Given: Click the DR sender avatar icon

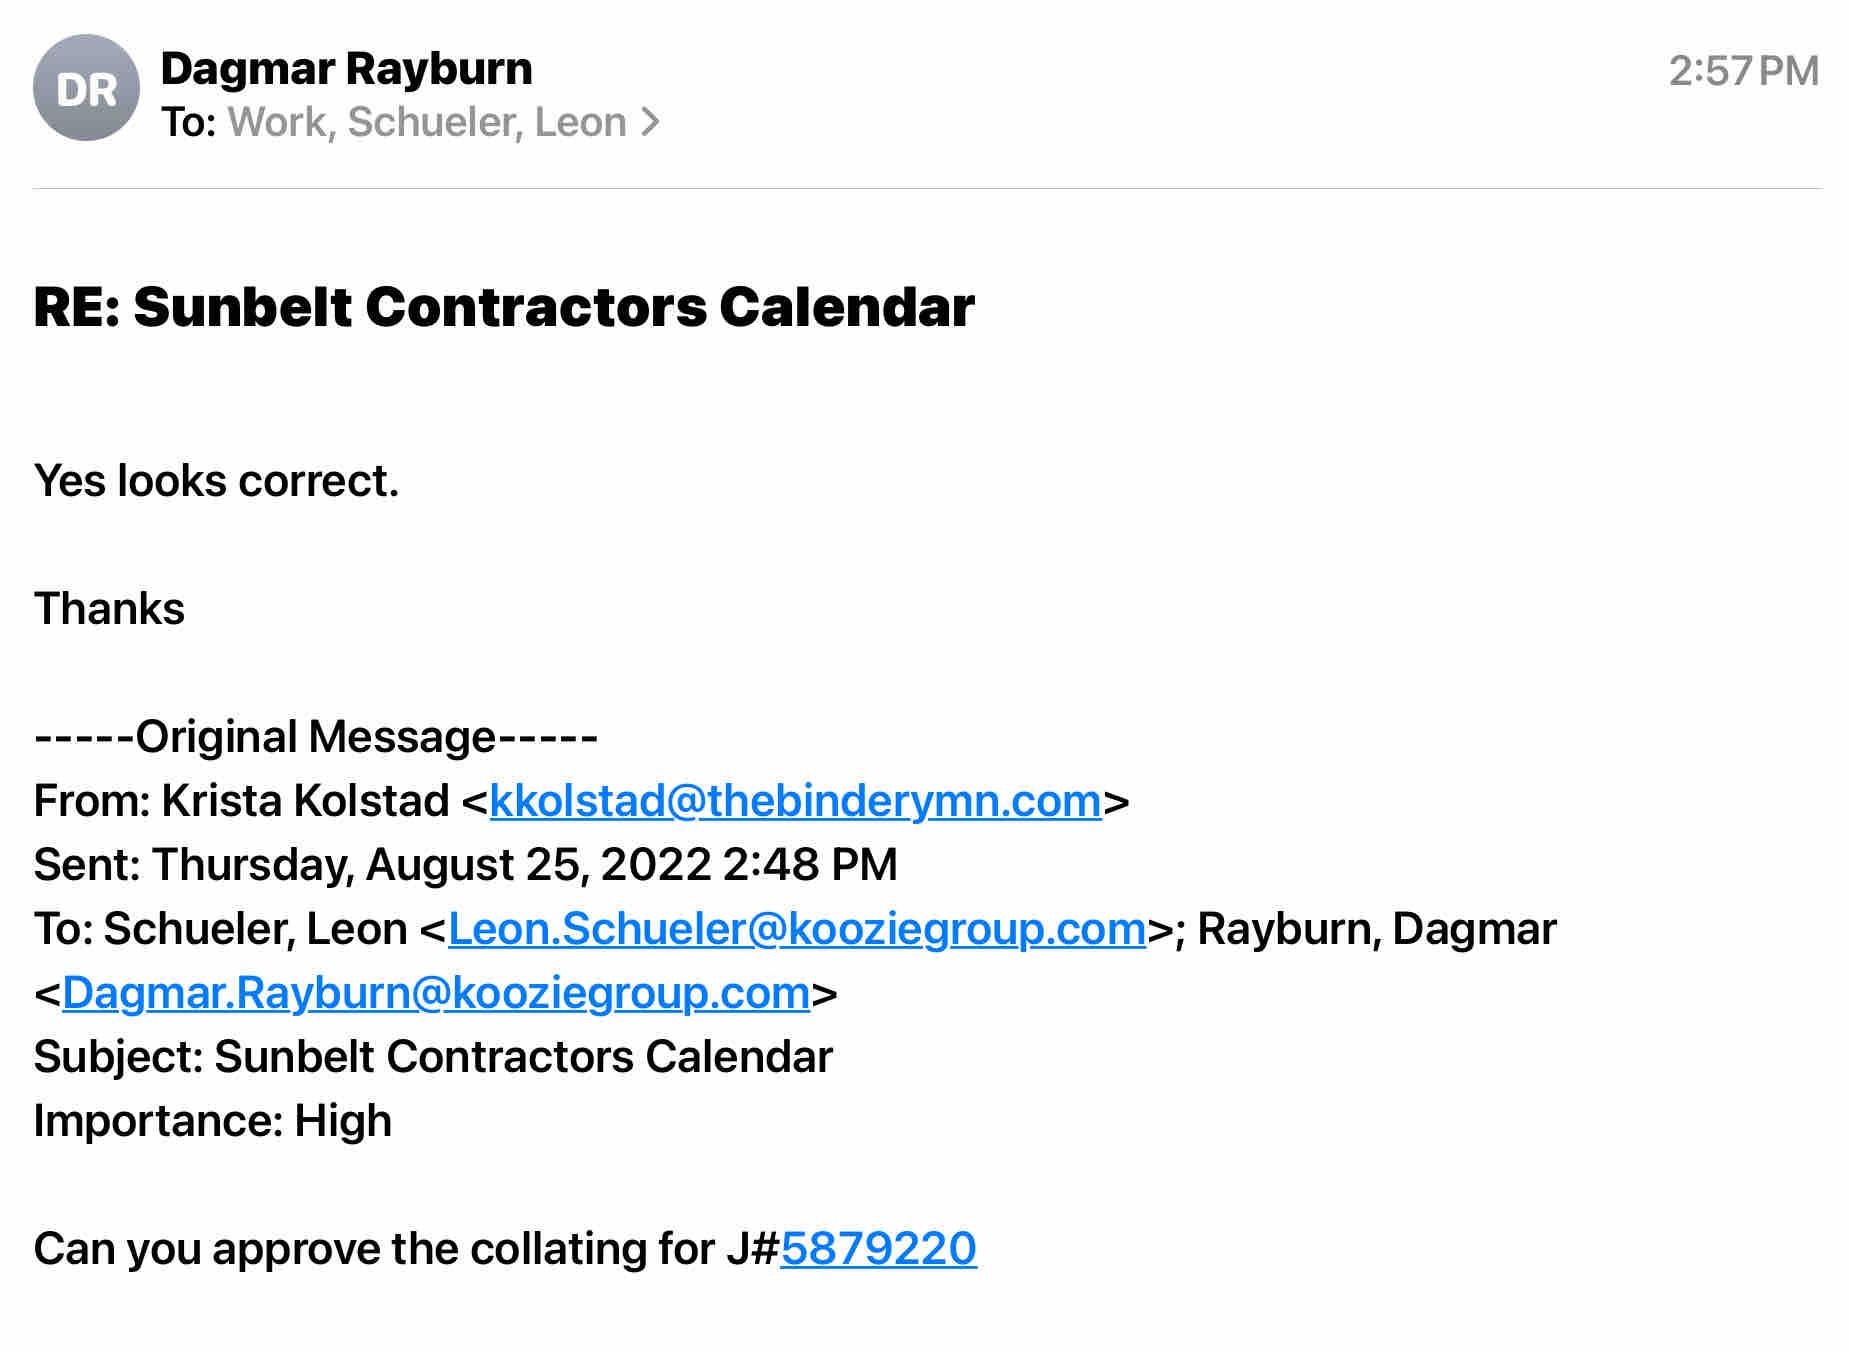Looking at the screenshot, I should point(86,89).
